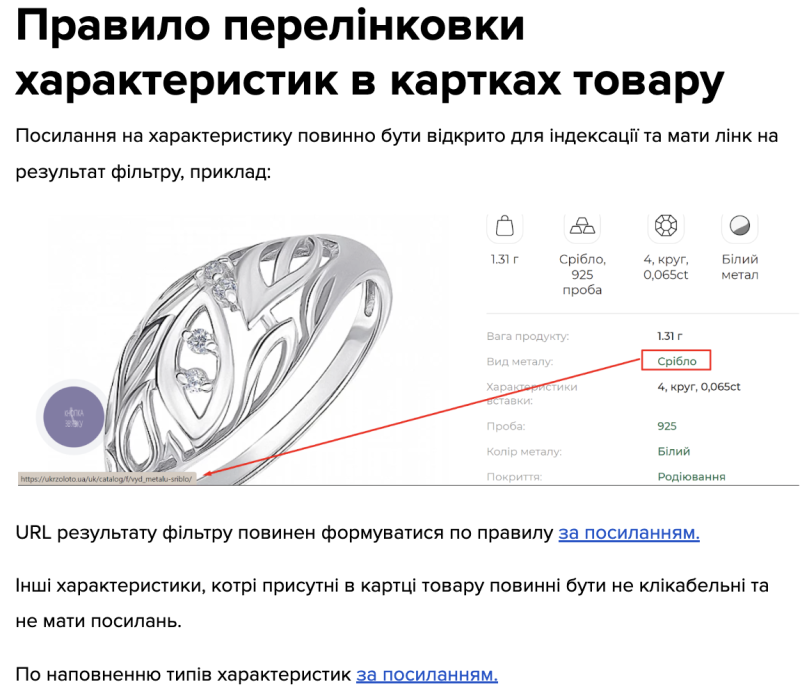The width and height of the screenshot is (800, 698).
Task: Click the 'Білий метал' icon caption
Action: 740,267
